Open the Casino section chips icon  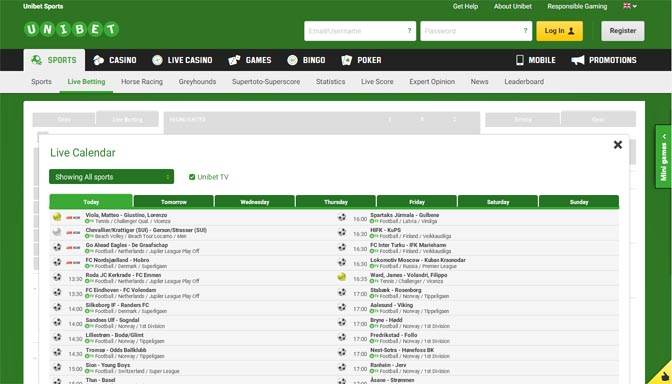pos(99,60)
